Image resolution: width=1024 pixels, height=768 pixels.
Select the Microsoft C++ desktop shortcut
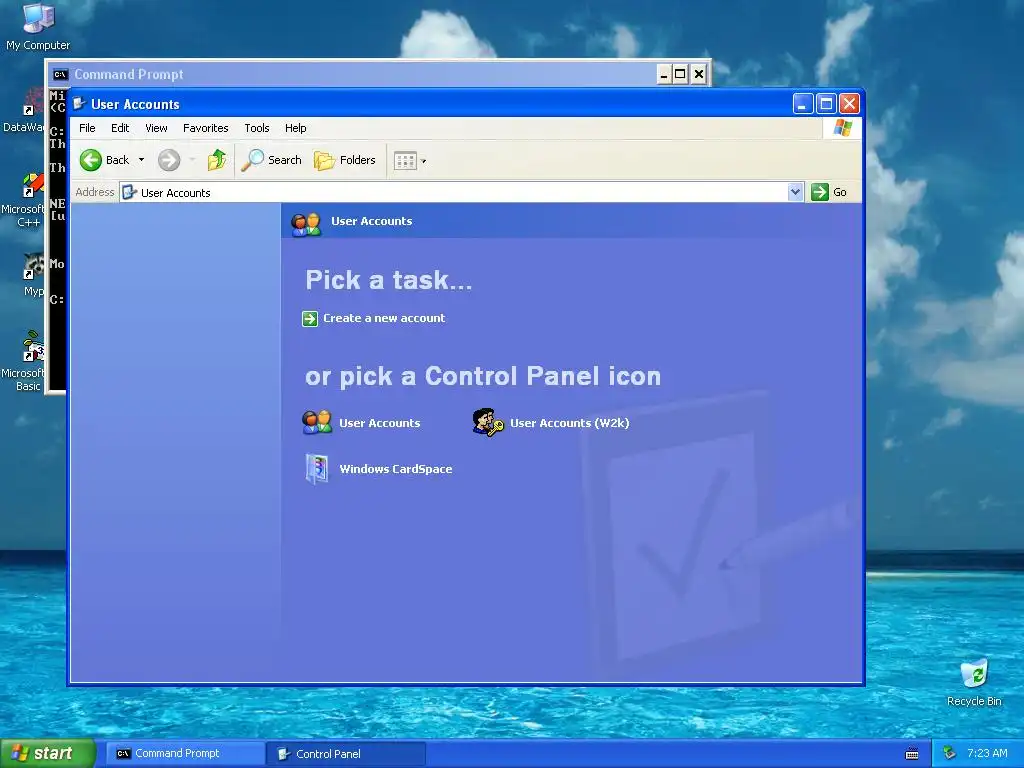[22, 201]
